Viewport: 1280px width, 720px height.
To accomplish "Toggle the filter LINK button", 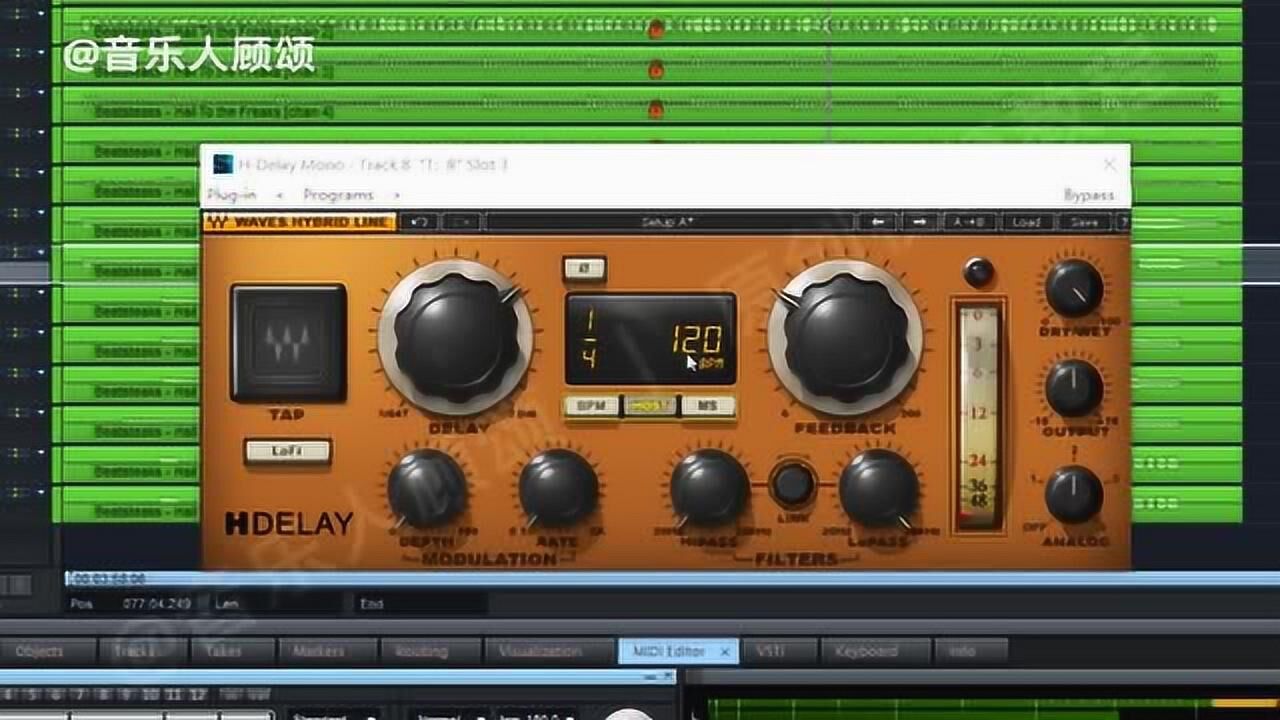I will click(793, 485).
